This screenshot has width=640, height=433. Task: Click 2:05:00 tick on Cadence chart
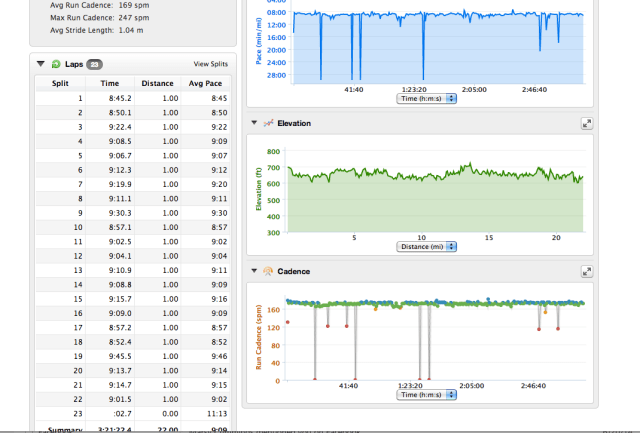[471, 386]
